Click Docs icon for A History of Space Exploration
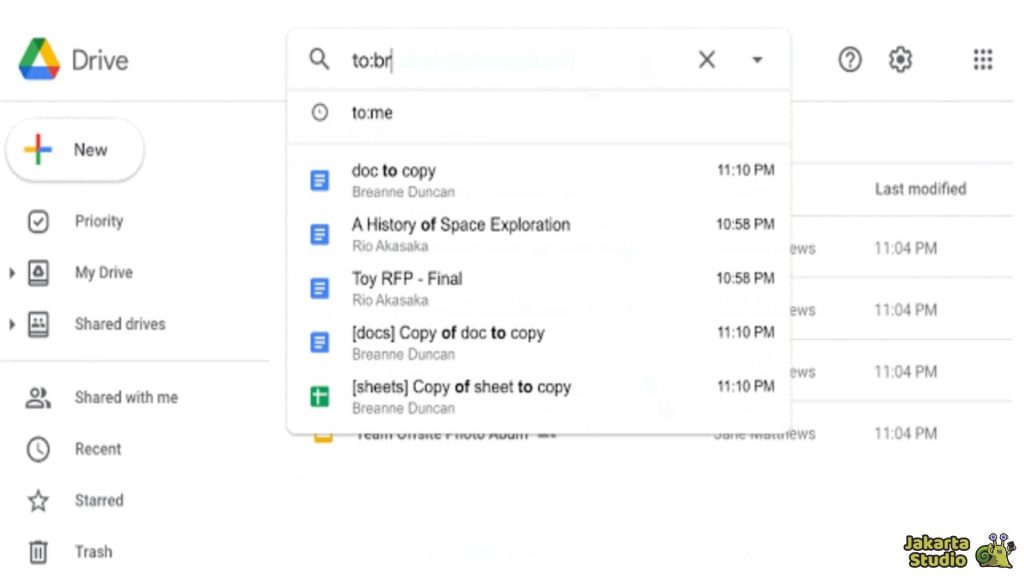This screenshot has height=576, width=1024. 319,234
